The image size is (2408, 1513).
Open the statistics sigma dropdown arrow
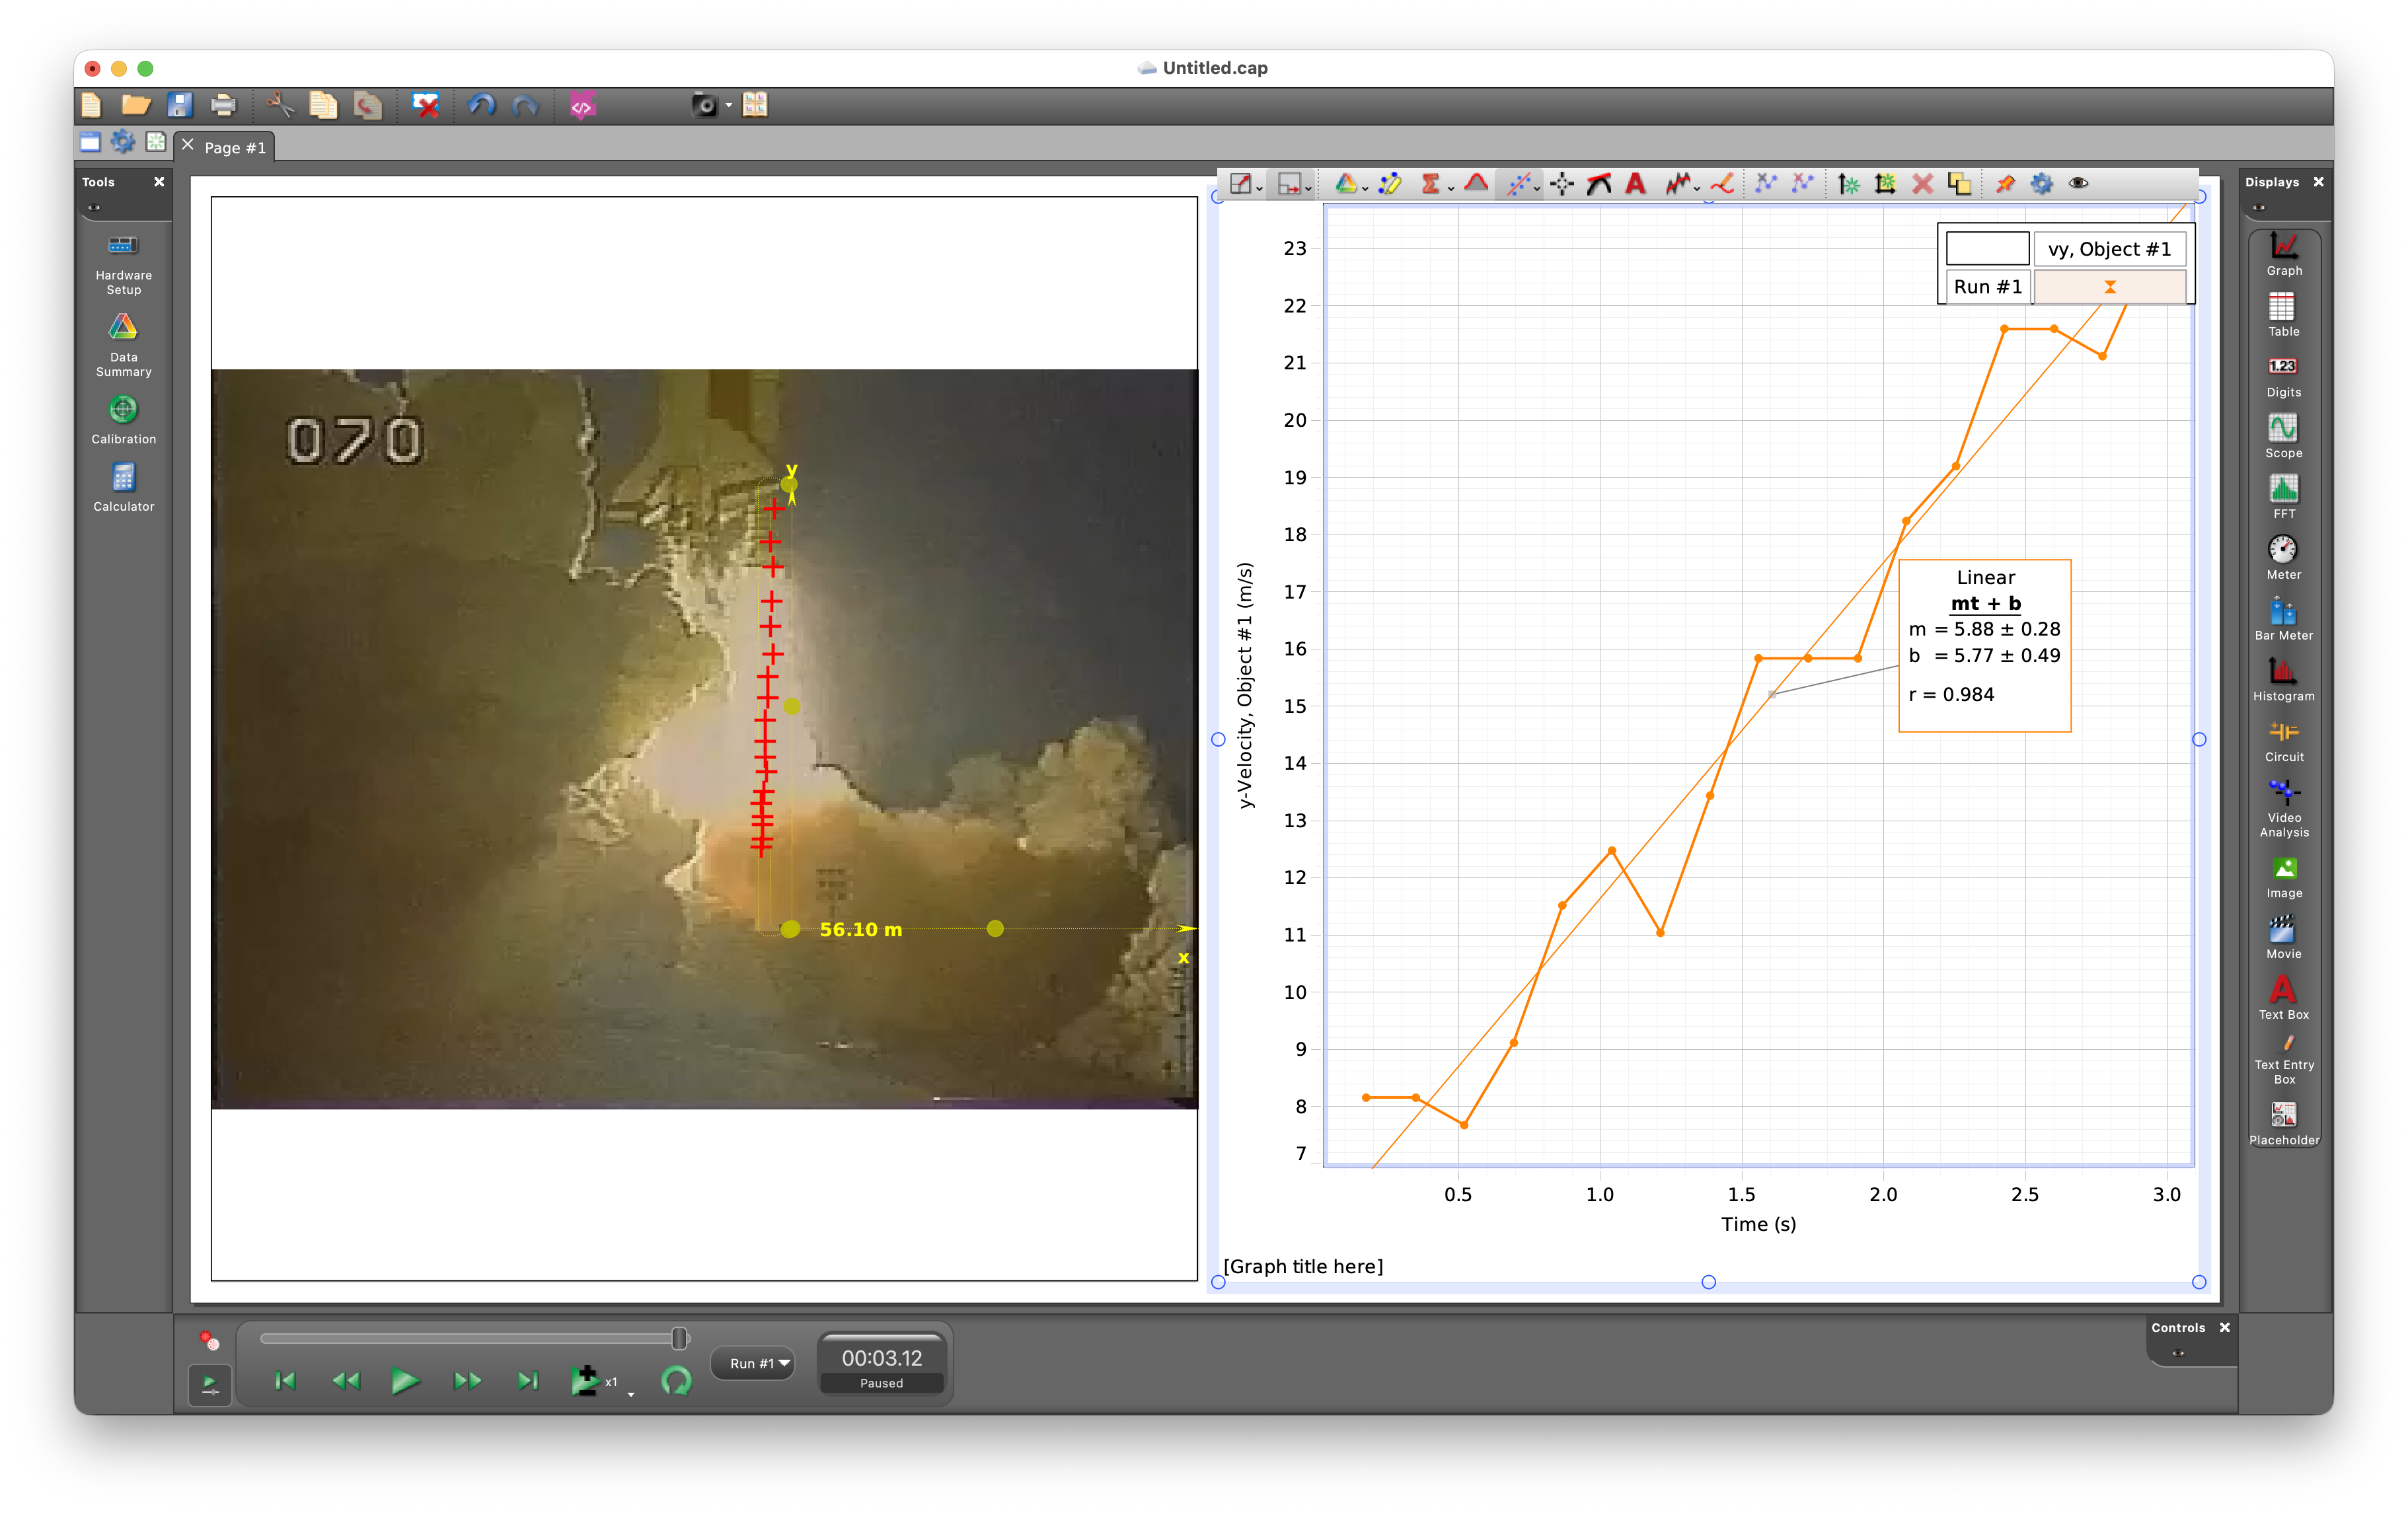[1450, 189]
